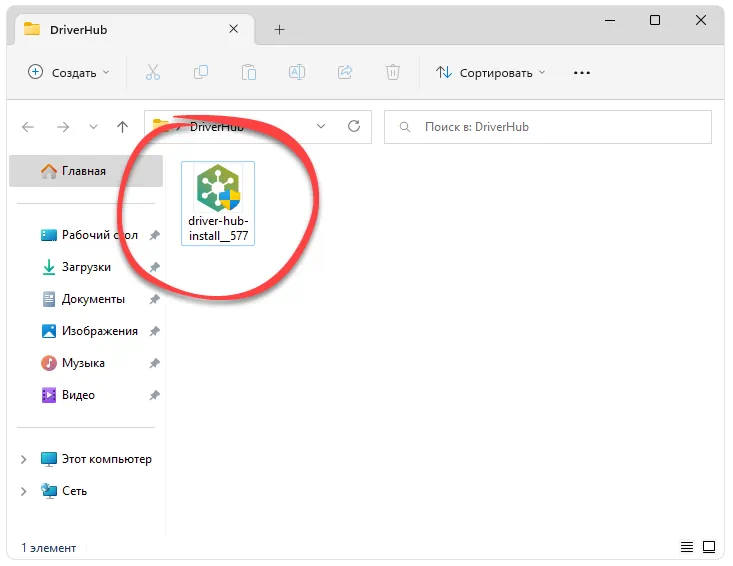733x566 pixels.
Task: Switch to large icons view
Action: coord(709,547)
